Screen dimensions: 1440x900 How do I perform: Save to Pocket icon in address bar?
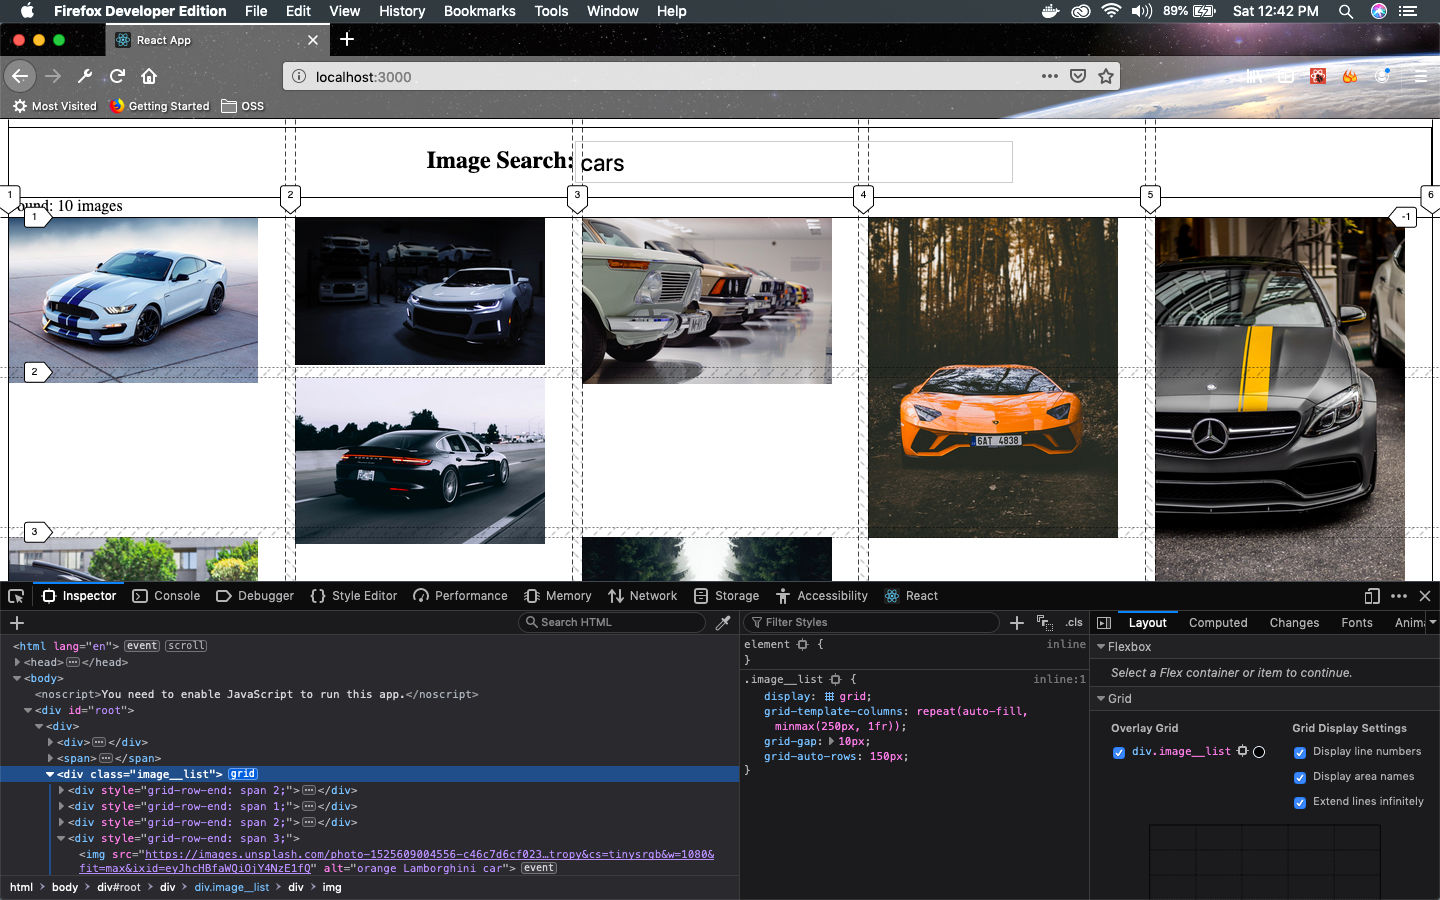pyautogui.click(x=1078, y=76)
